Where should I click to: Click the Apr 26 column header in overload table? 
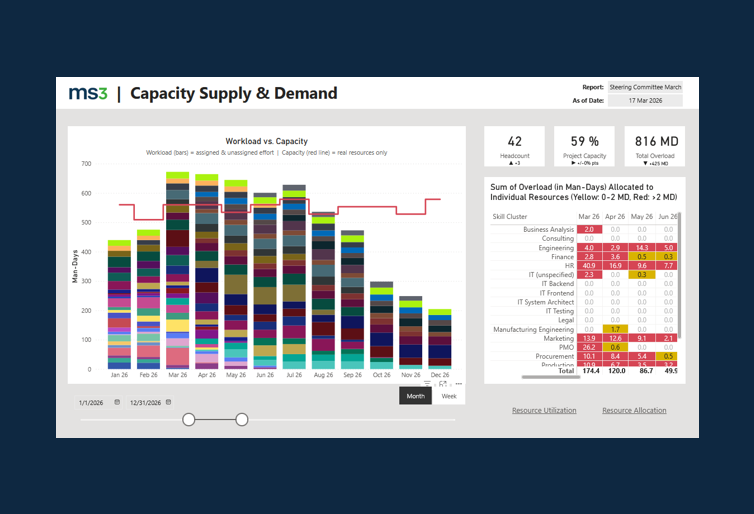615,216
